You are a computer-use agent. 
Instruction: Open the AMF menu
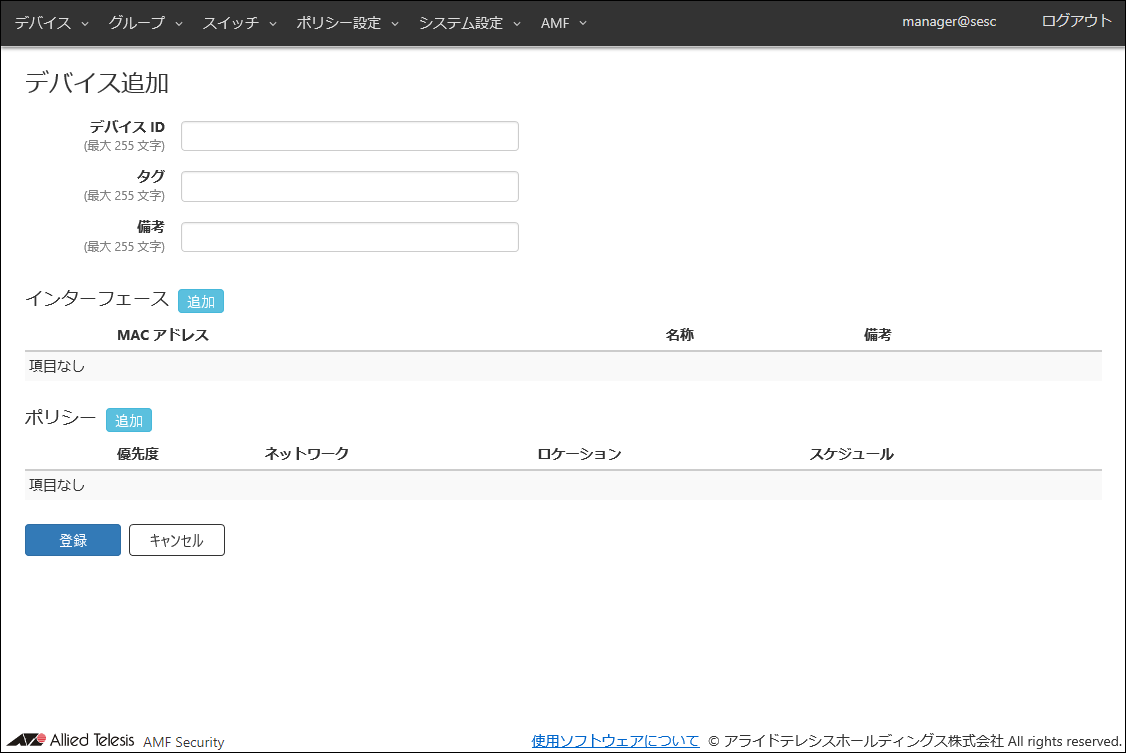click(563, 23)
